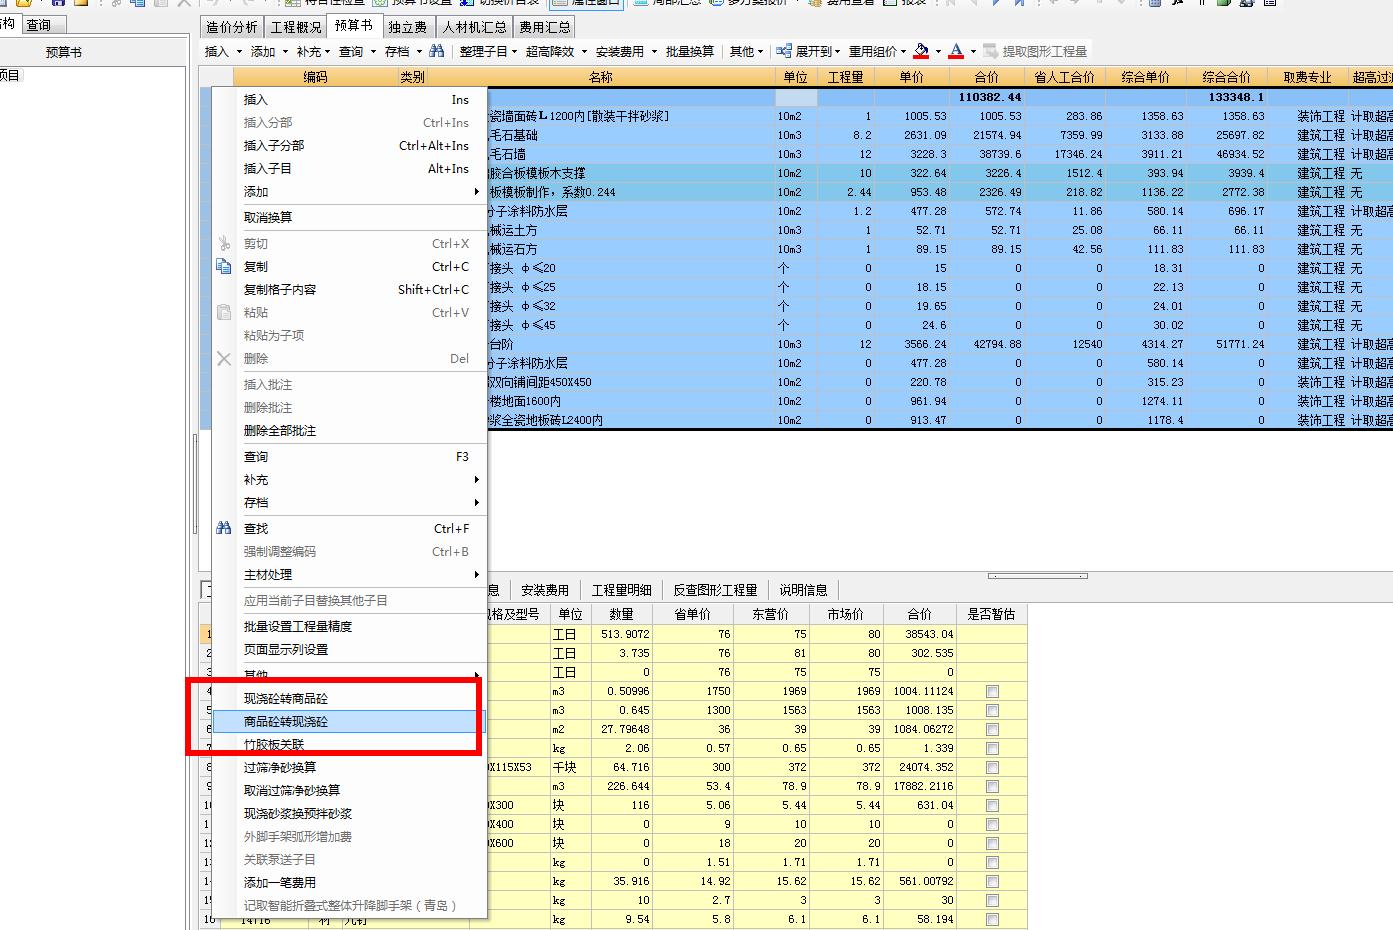The height and width of the screenshot is (930, 1393).
Task: Open the 反查图形工程量 lower tab
Action: click(x=715, y=590)
